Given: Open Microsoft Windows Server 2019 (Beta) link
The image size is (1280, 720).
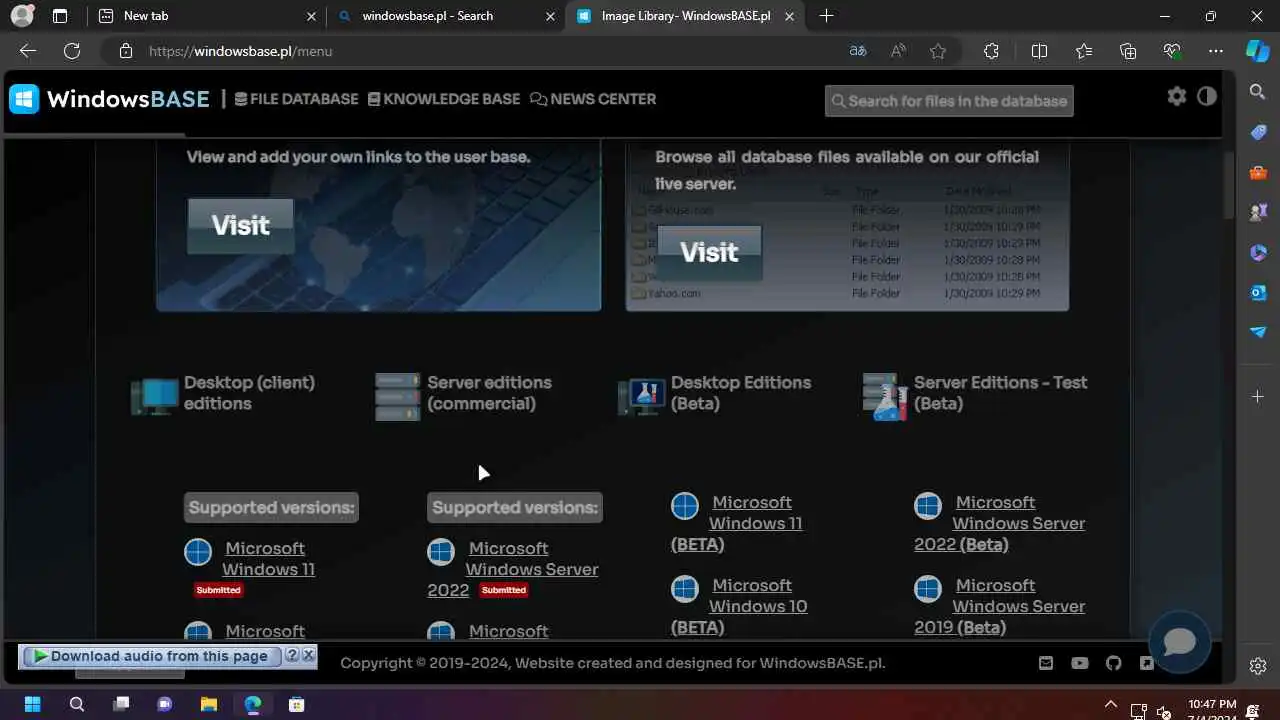Looking at the screenshot, I should coord(1000,606).
